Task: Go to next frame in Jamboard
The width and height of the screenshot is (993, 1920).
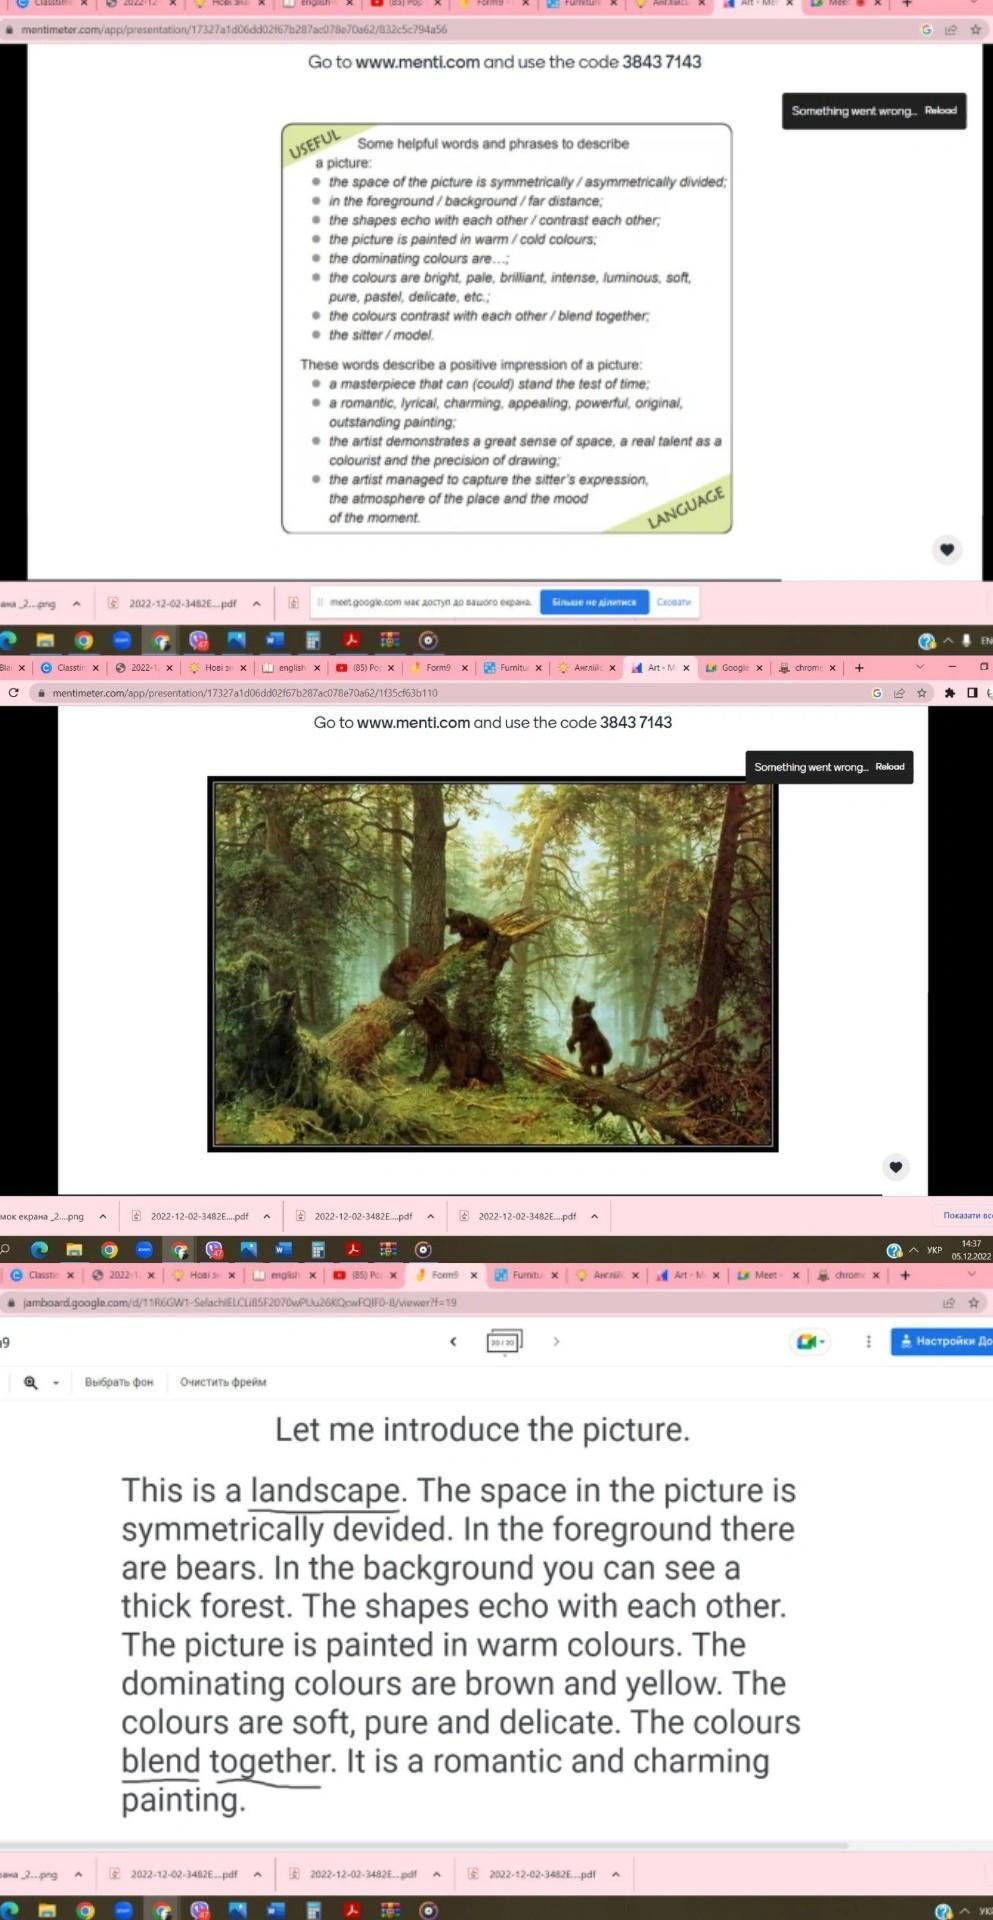Action: click(556, 1341)
